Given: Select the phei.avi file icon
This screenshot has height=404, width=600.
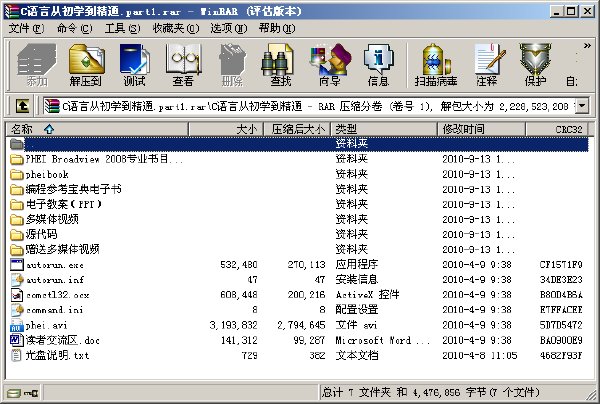Looking at the screenshot, I should tap(17, 325).
